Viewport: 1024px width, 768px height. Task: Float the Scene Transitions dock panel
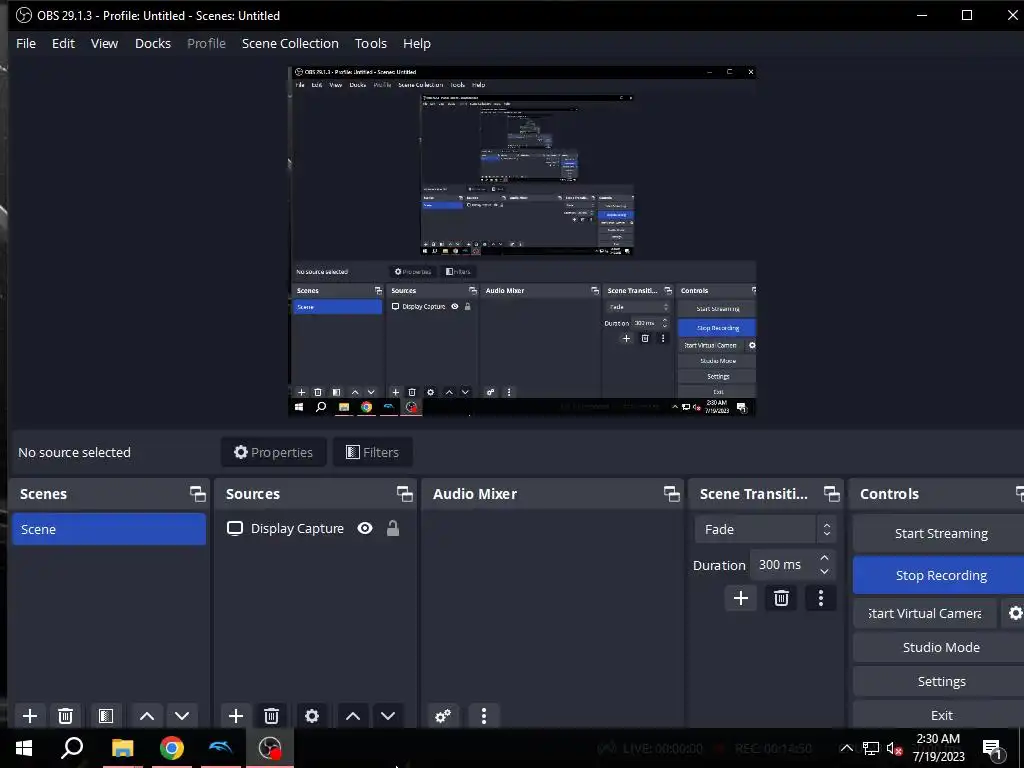831,494
